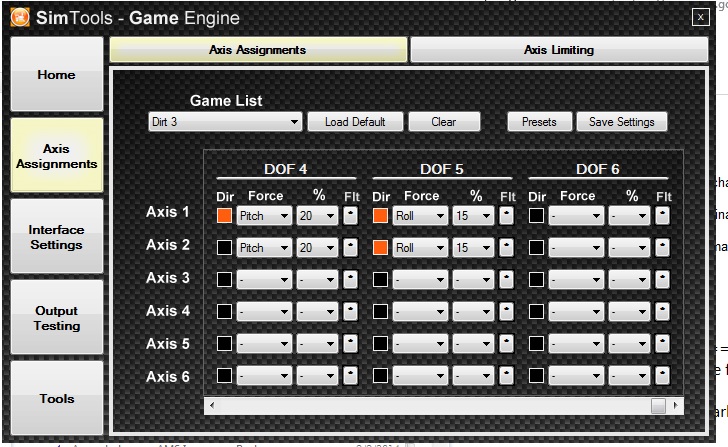Open Axis 5 DOF 4 filter button

pos(351,344)
